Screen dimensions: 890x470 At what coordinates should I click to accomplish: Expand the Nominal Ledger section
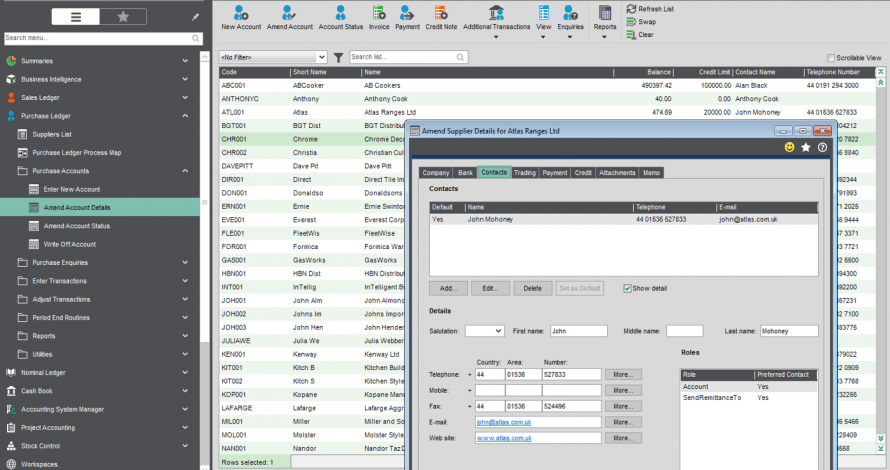(185, 373)
